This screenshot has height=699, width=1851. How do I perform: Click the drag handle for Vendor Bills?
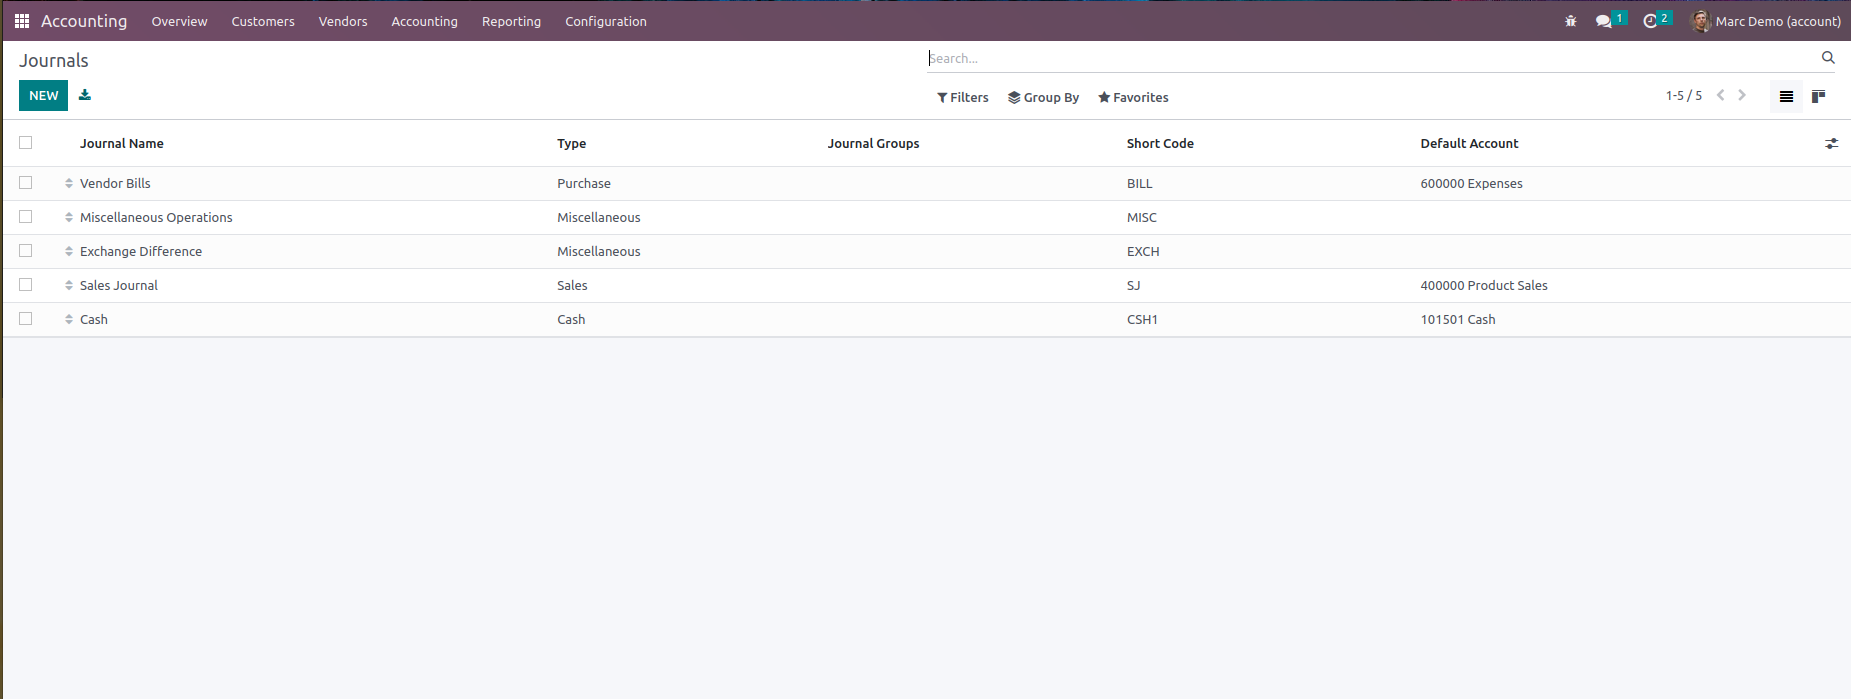(x=69, y=184)
